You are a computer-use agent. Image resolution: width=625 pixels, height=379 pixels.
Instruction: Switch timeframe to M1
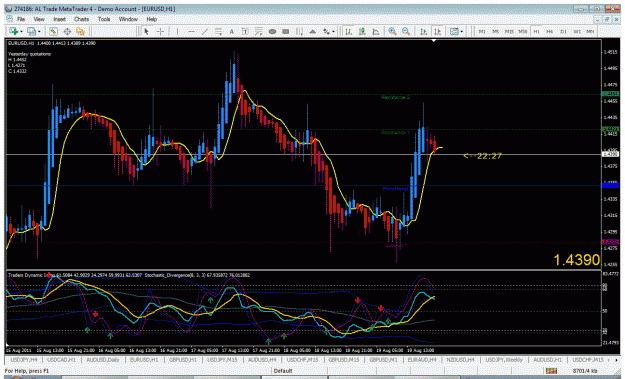[482, 31]
